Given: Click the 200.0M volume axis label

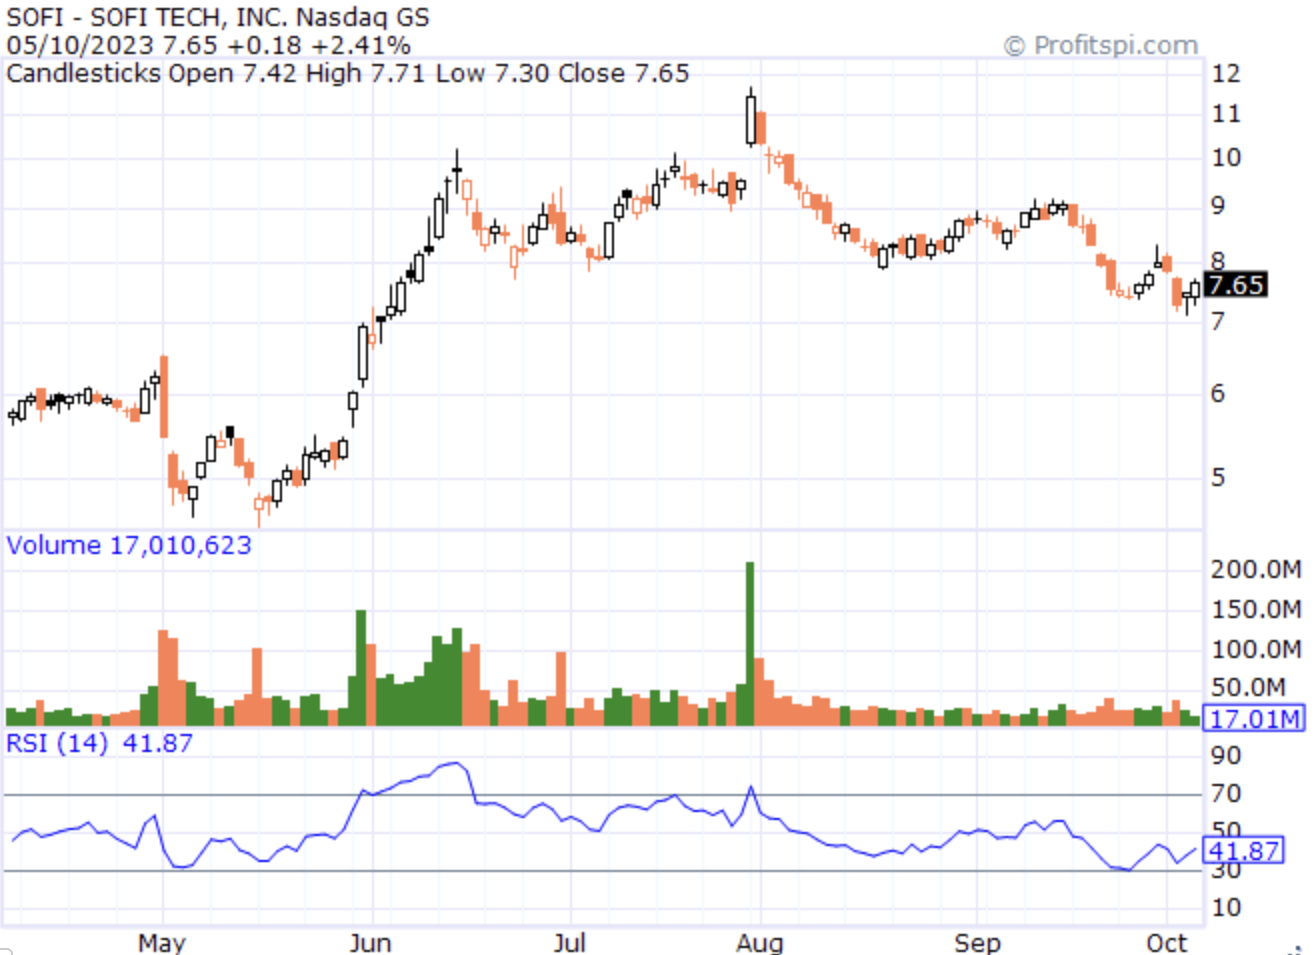Looking at the screenshot, I should click(1257, 569).
